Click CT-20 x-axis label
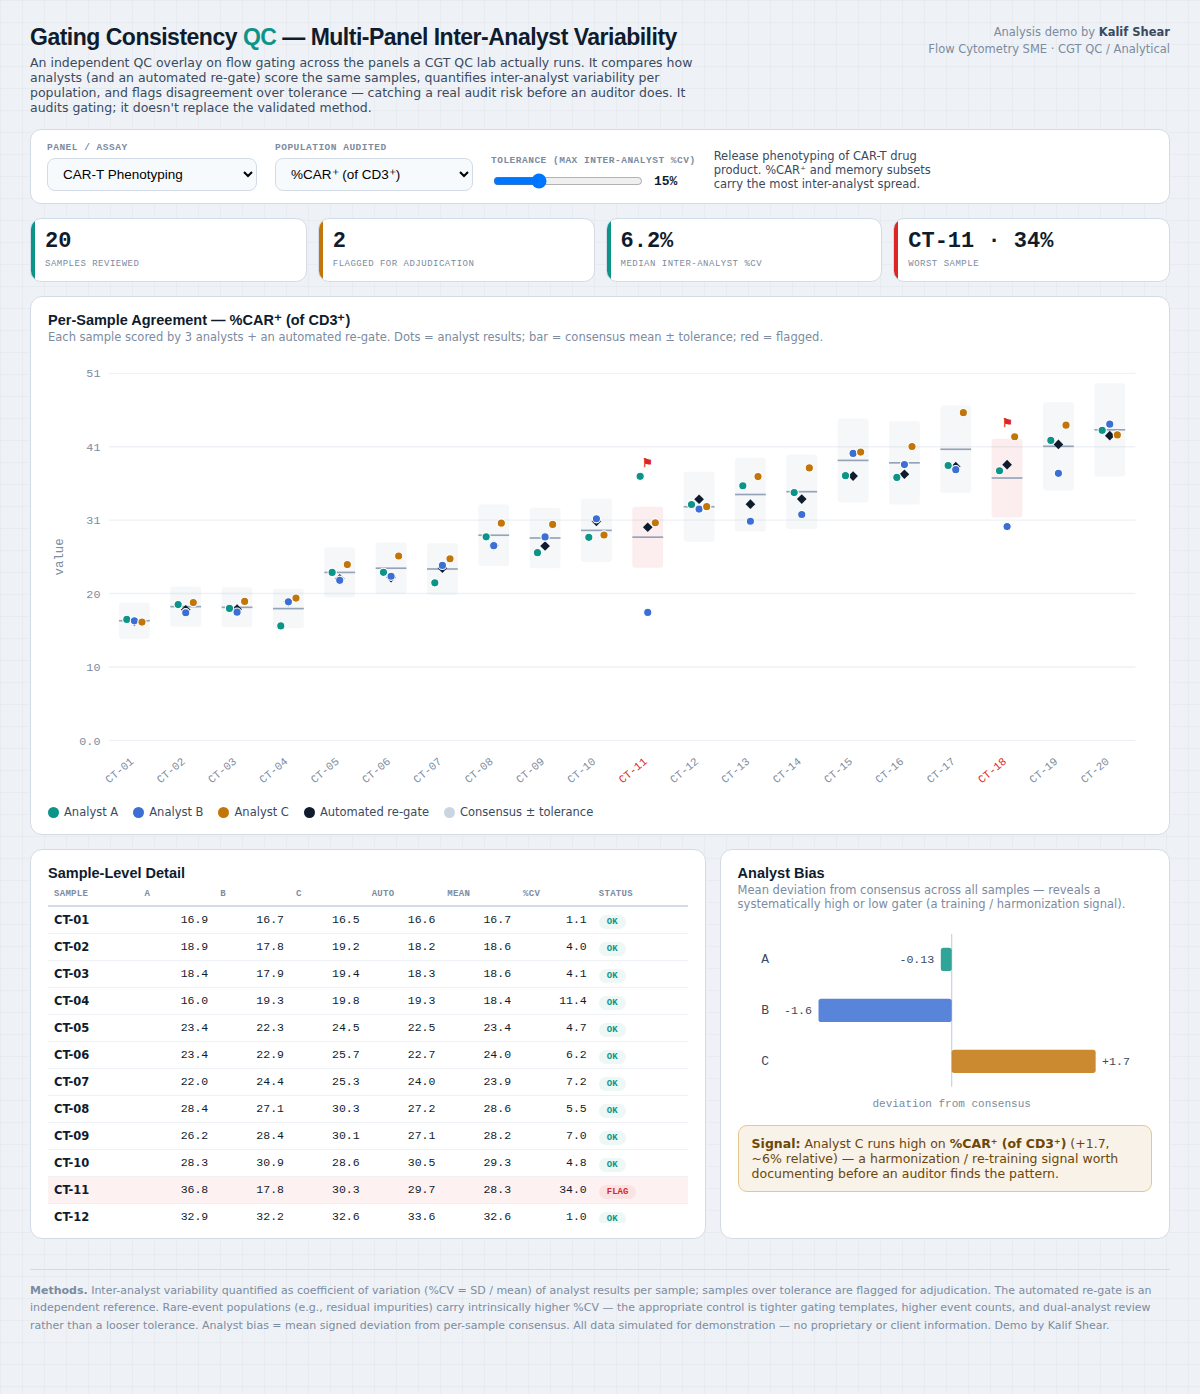The height and width of the screenshot is (1394, 1200). [1095, 770]
